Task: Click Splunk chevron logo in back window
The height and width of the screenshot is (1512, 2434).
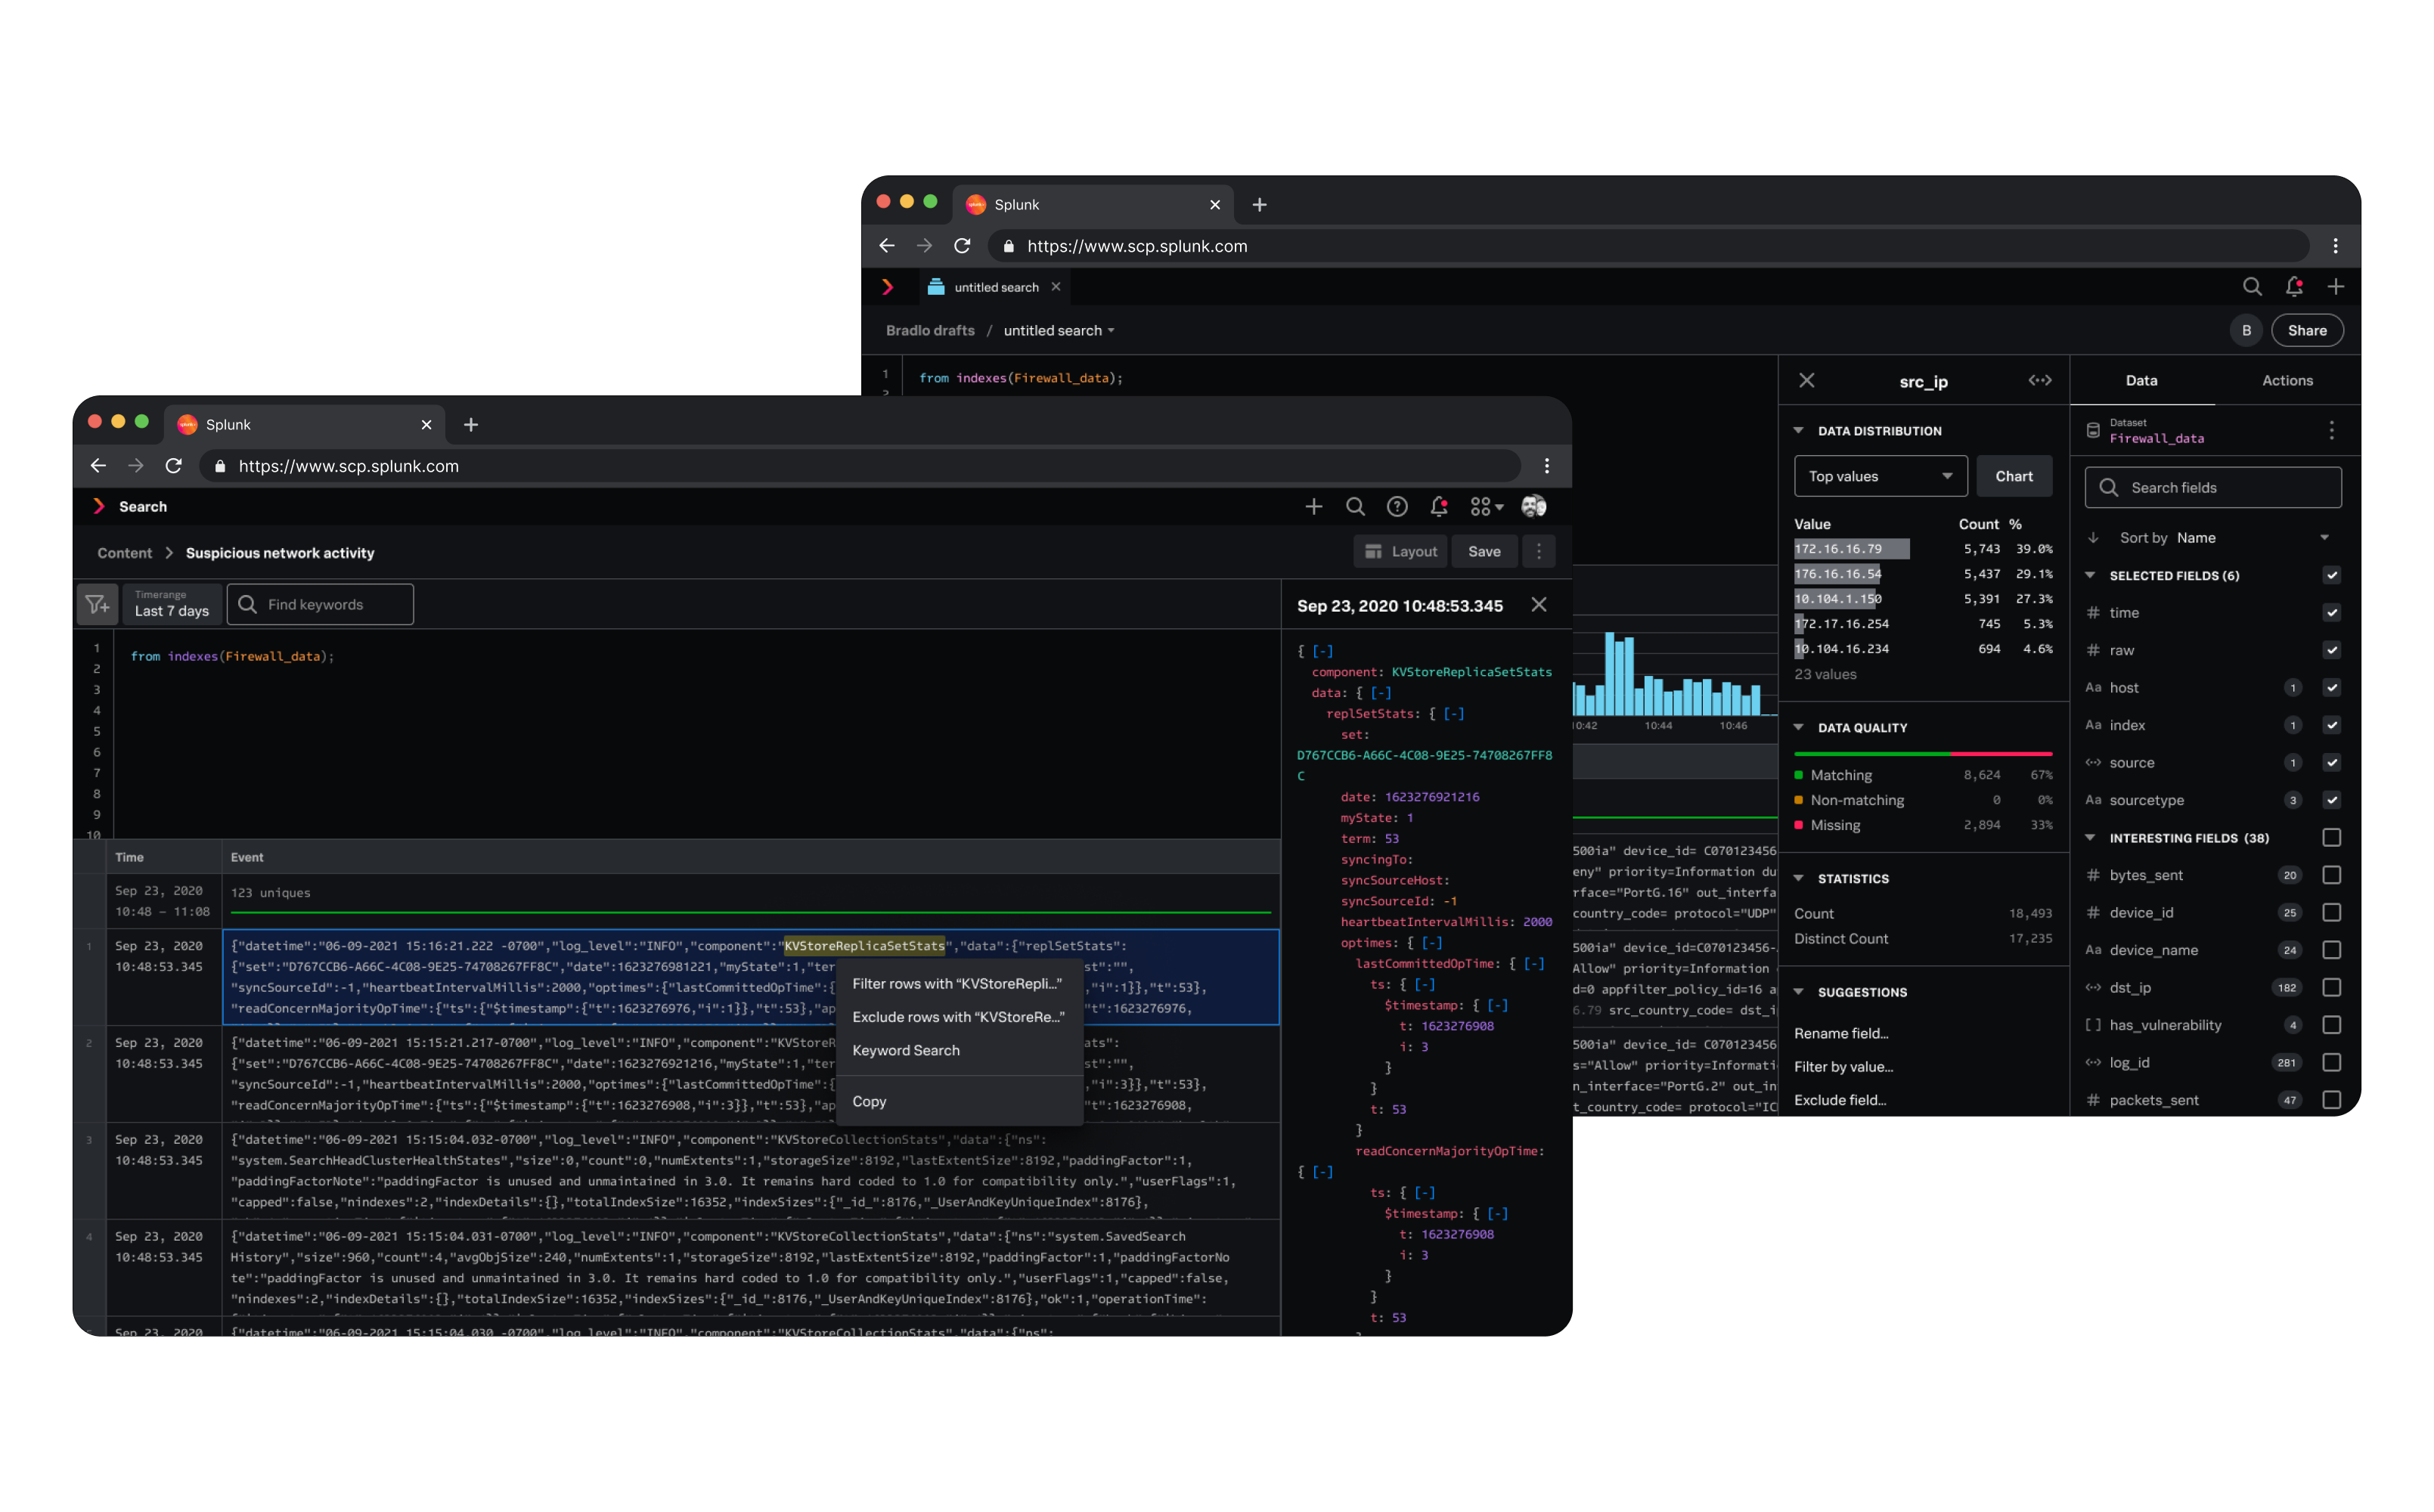Action: tap(887, 287)
